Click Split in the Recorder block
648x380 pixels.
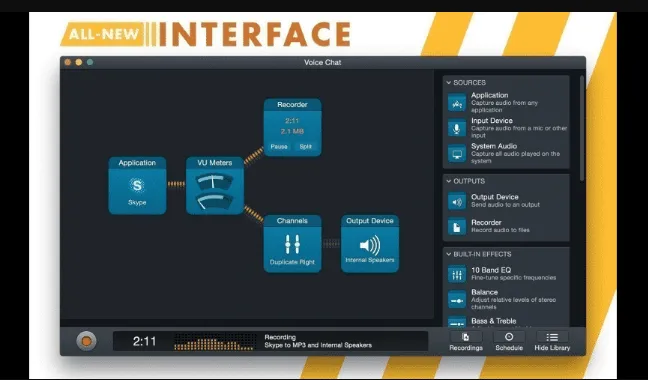(305, 147)
